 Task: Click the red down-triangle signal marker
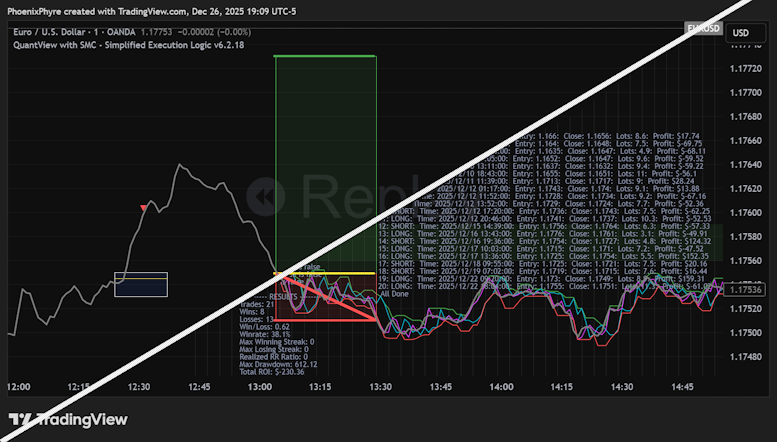145,208
